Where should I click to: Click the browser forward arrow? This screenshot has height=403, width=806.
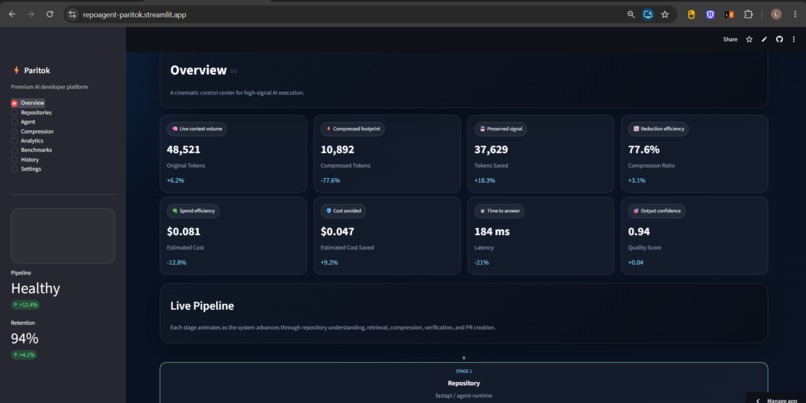click(31, 14)
